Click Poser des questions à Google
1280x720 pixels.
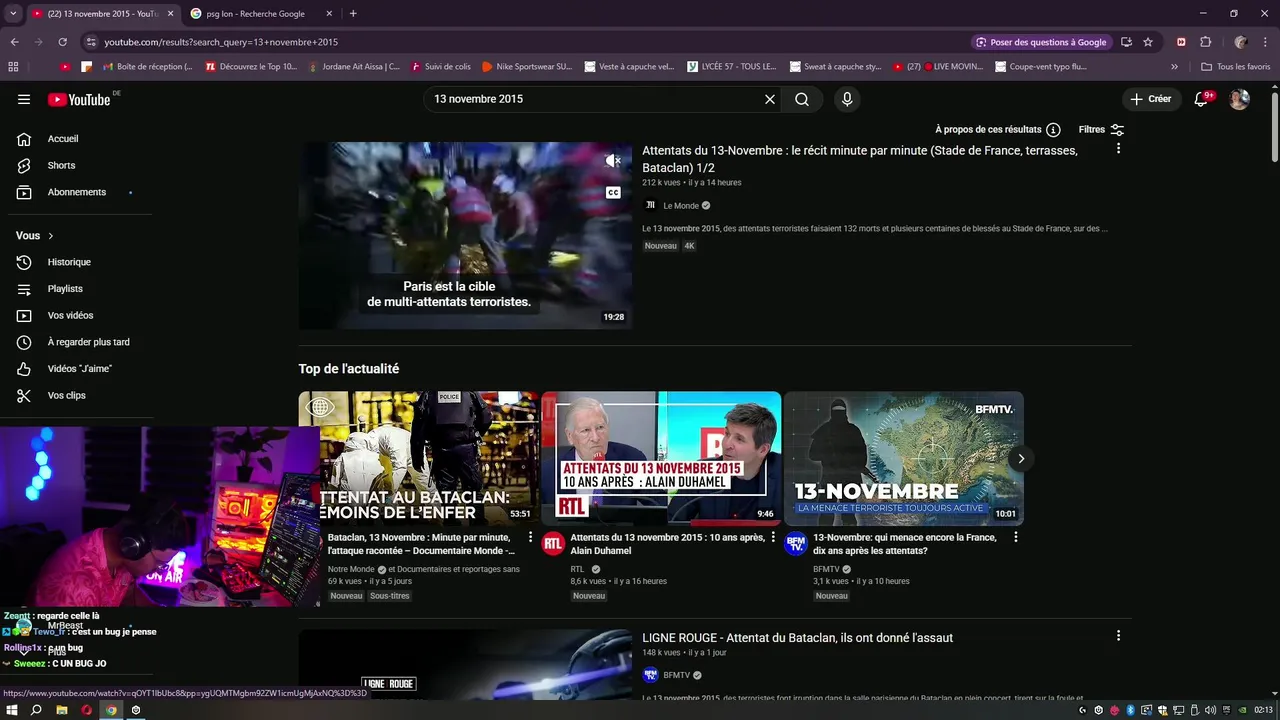(1041, 42)
